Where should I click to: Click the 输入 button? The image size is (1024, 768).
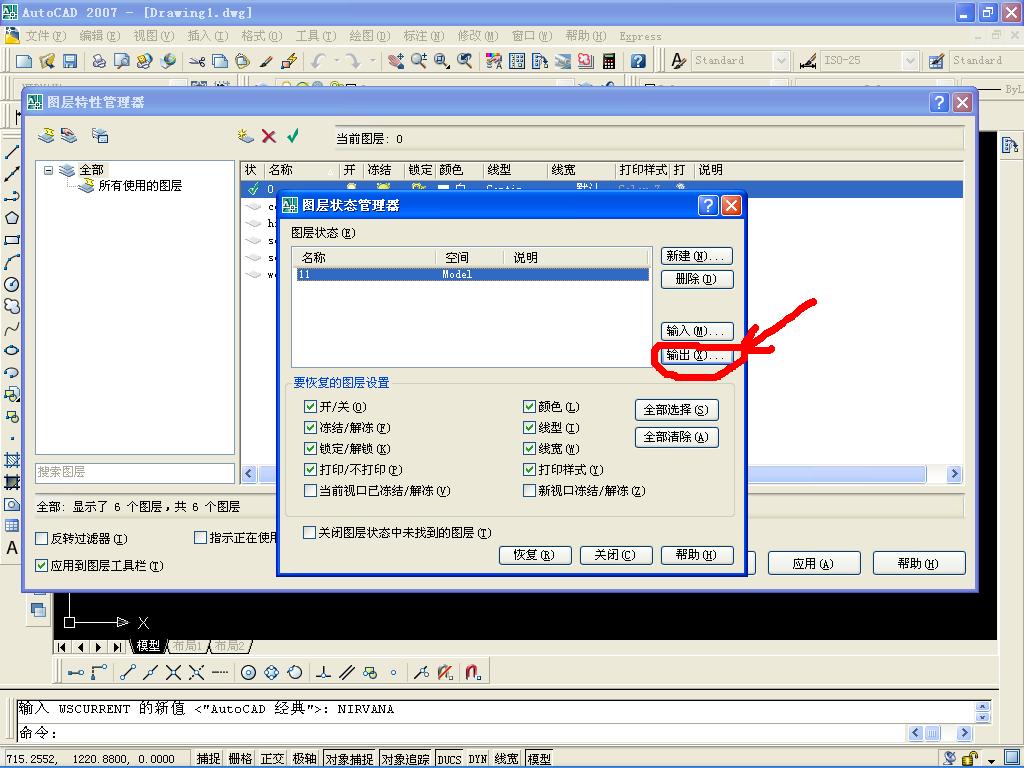coord(697,331)
